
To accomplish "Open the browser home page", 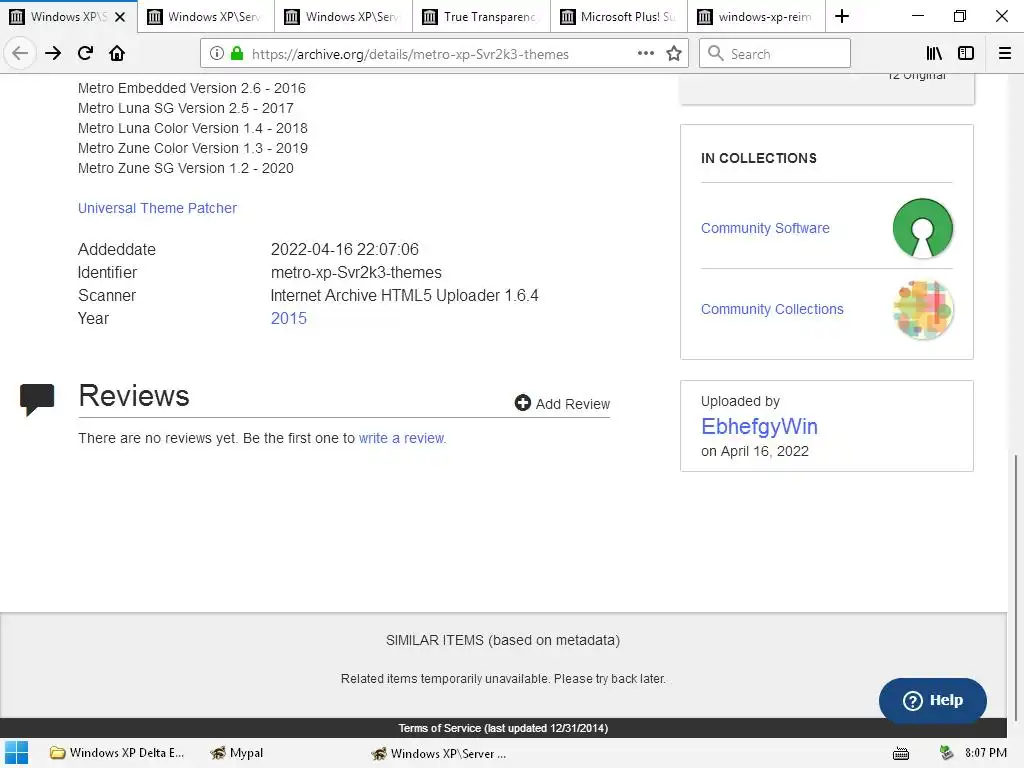I will click(x=117, y=53).
